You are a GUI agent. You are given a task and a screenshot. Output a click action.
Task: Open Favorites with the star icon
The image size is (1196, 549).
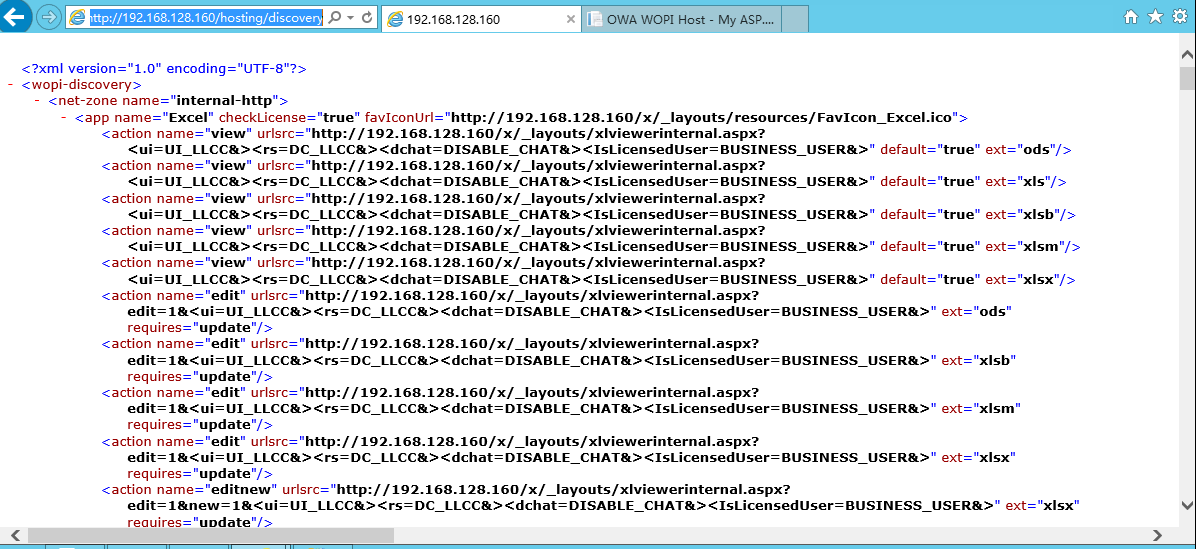pos(1156,17)
